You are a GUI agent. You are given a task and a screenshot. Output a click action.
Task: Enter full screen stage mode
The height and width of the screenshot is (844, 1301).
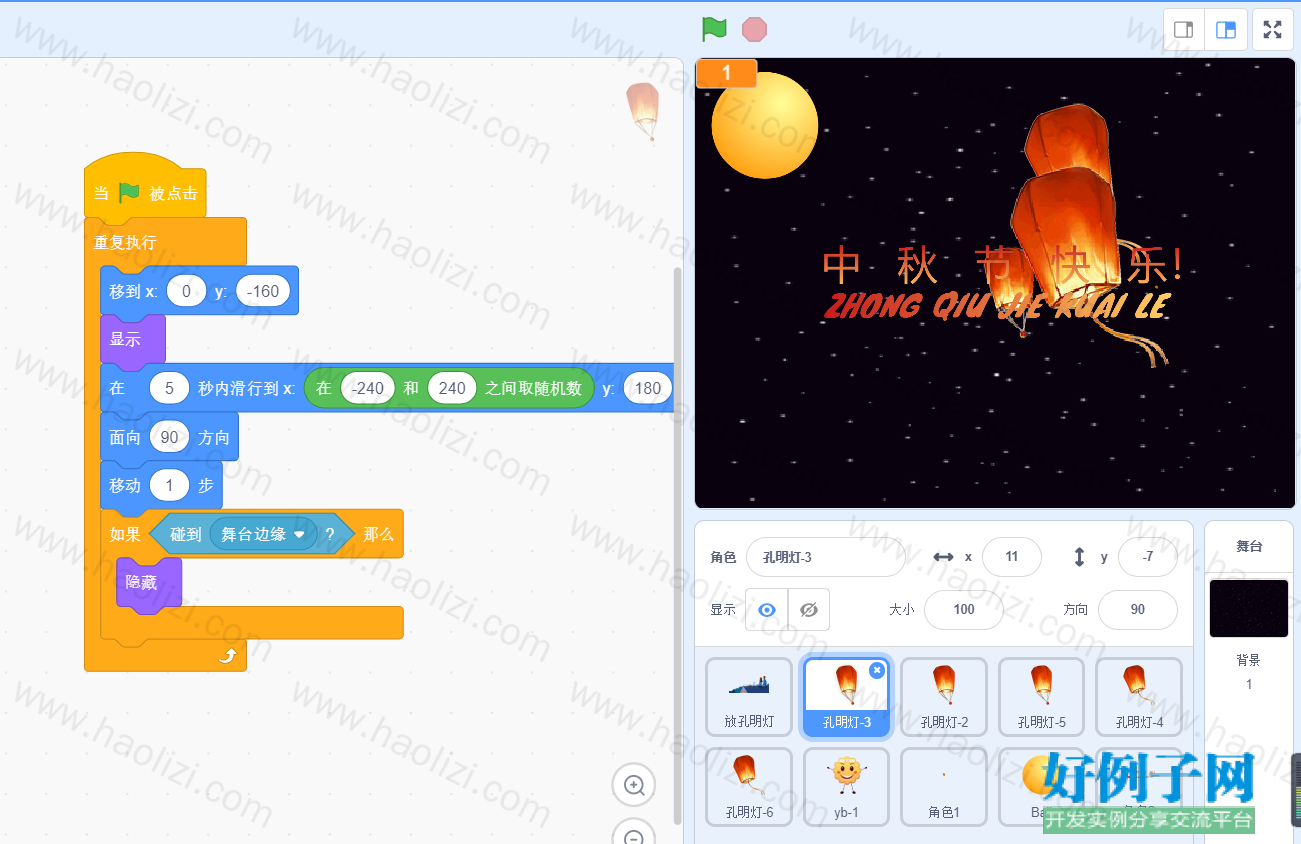tap(1272, 29)
